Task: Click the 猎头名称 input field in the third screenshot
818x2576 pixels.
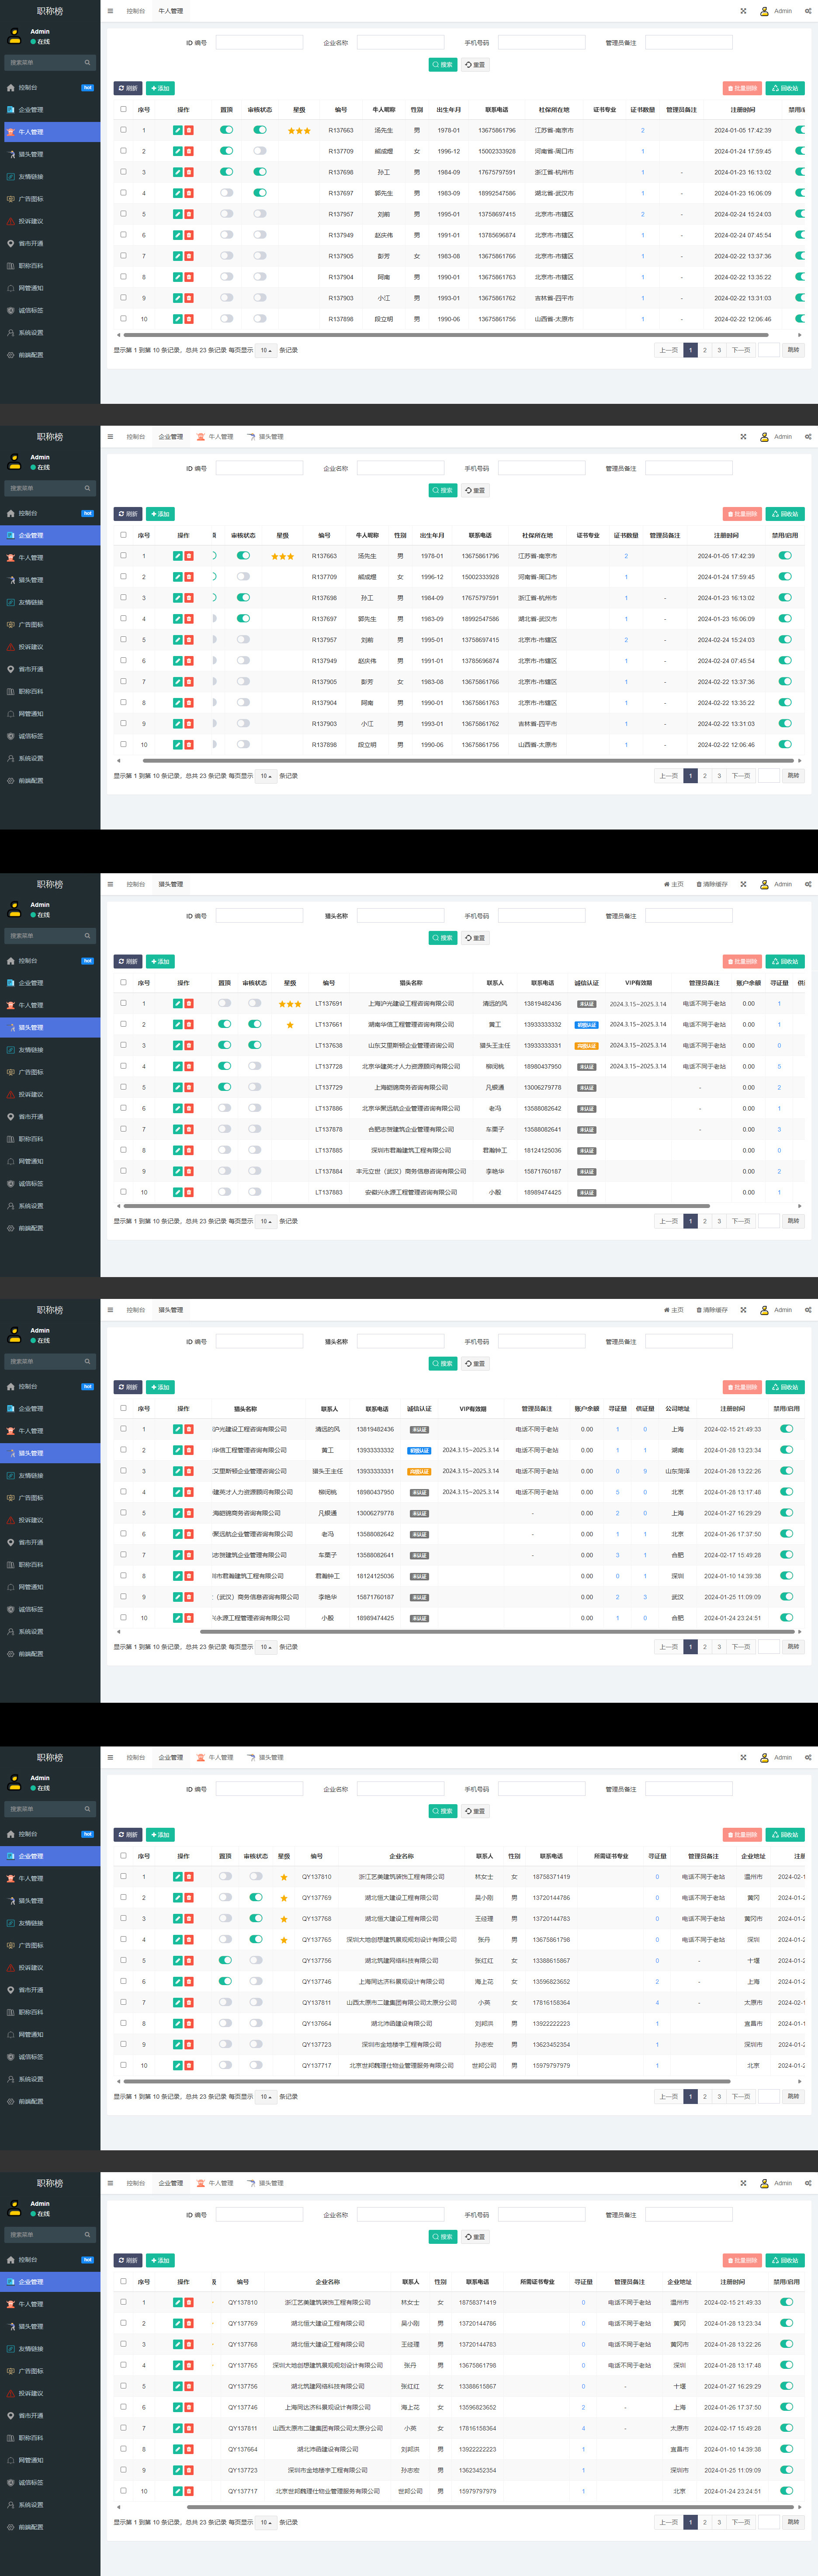Action: 400,916
